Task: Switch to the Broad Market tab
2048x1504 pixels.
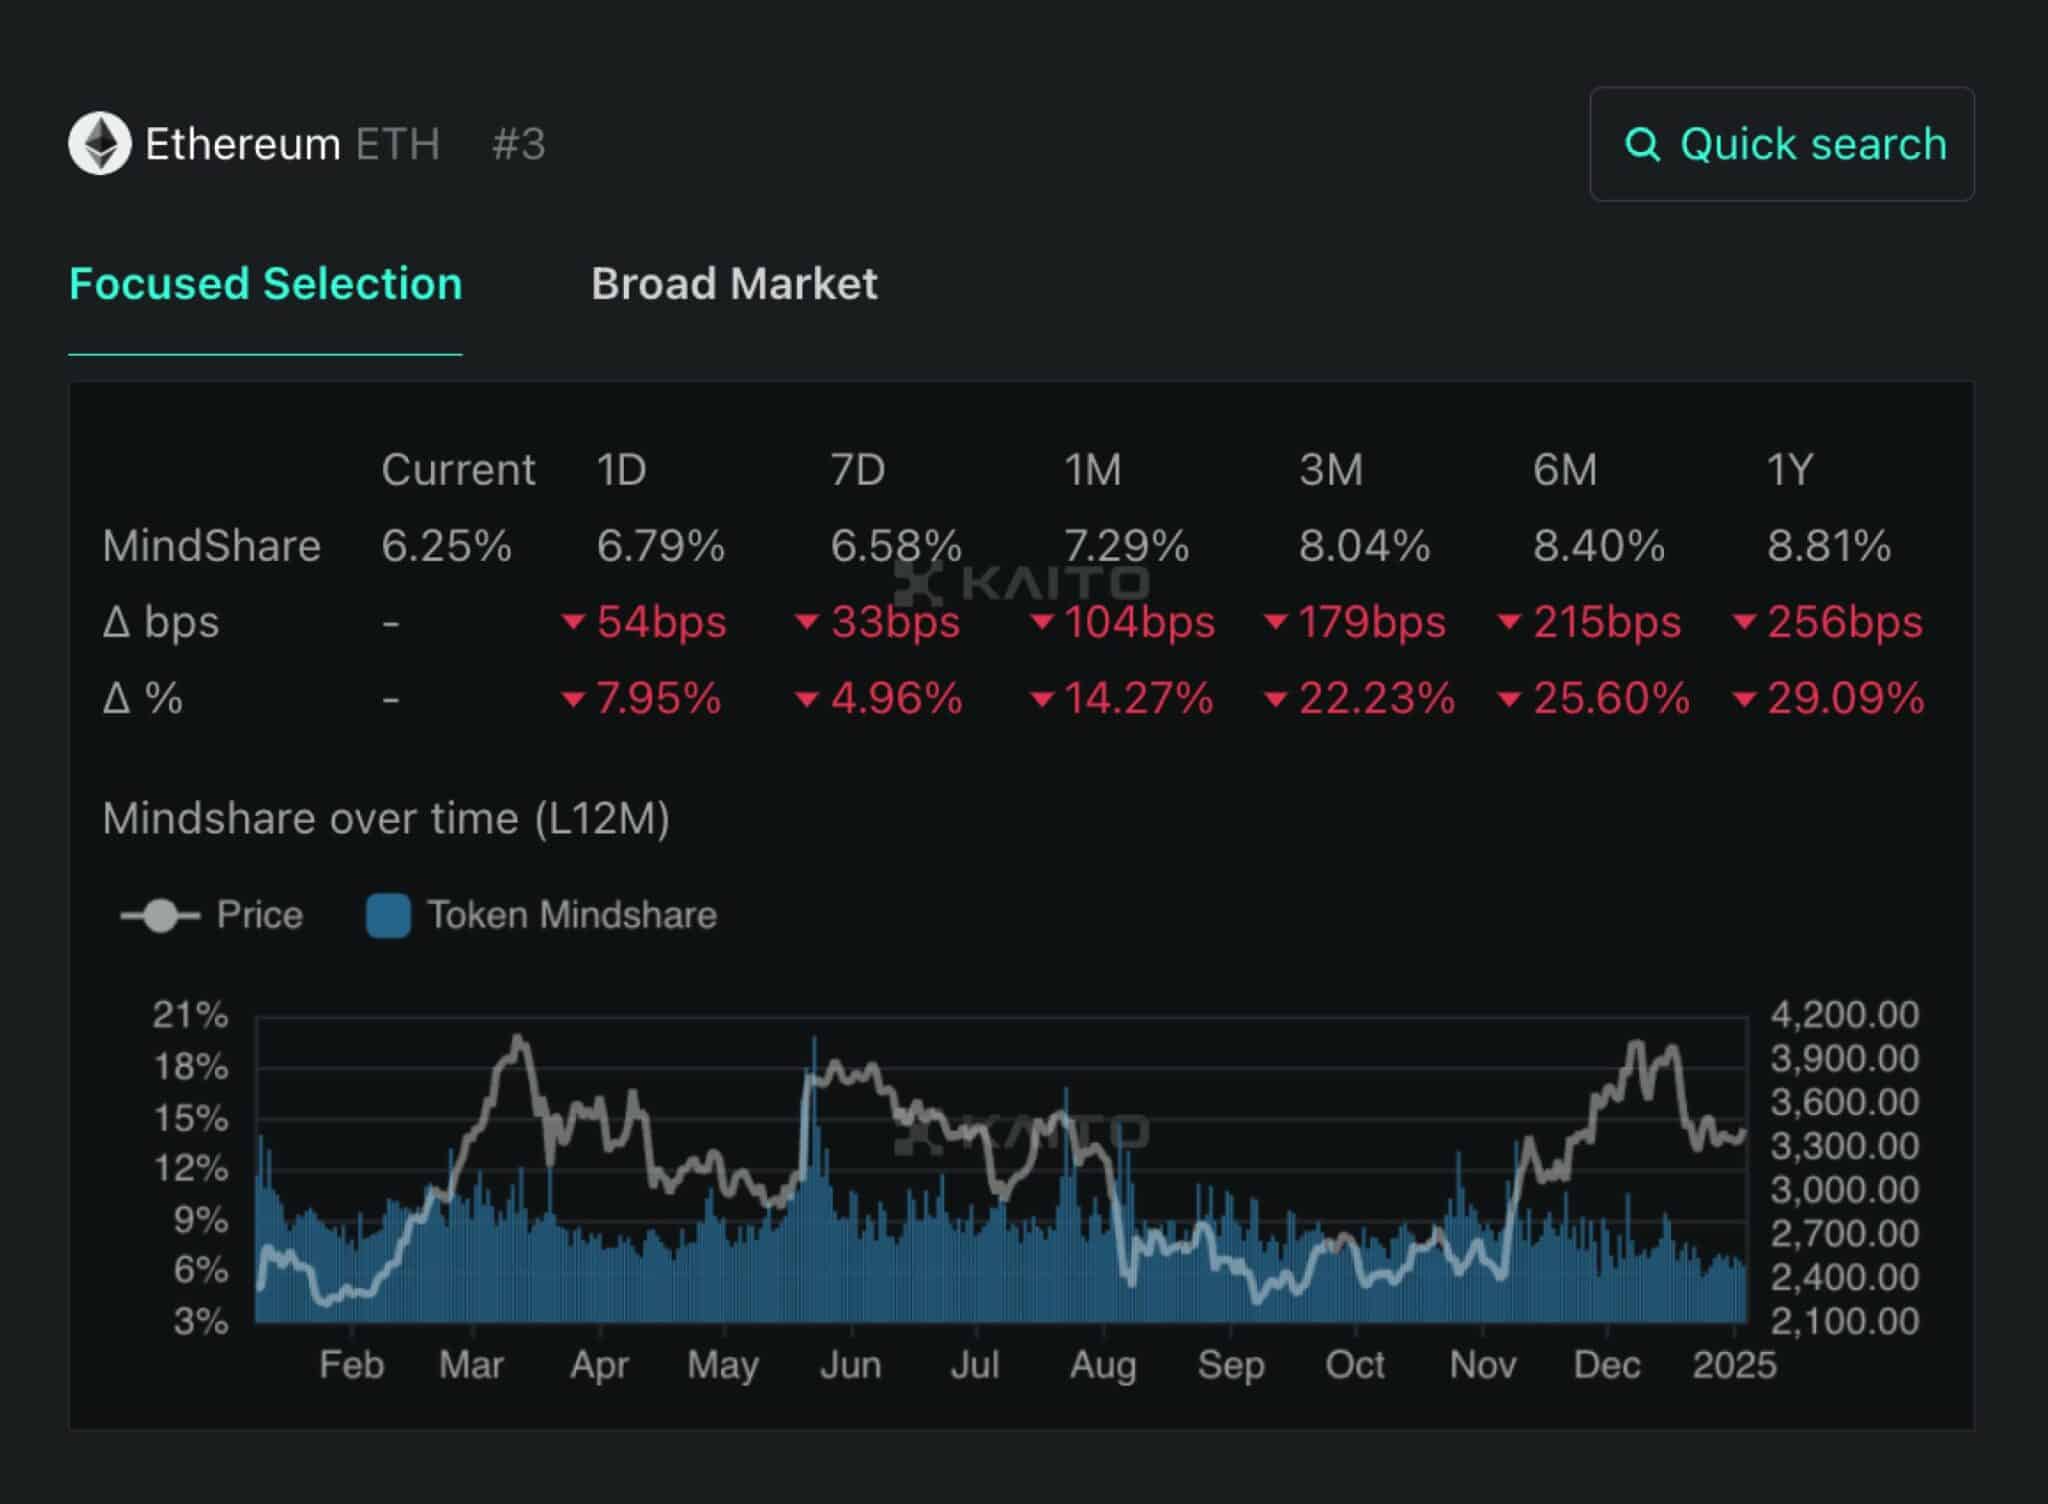Action: tap(734, 284)
